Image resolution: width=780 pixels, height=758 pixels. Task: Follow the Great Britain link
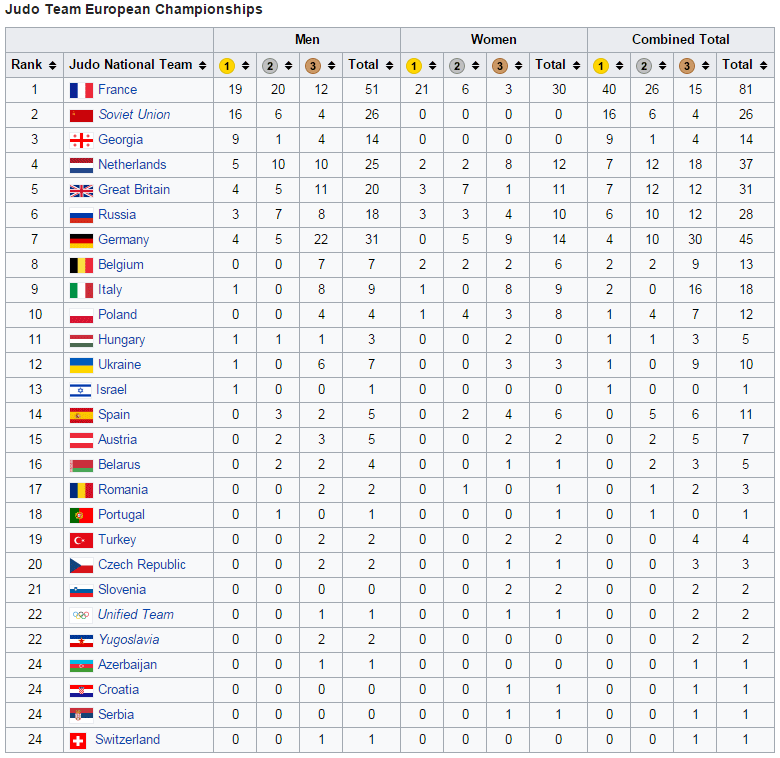134,190
